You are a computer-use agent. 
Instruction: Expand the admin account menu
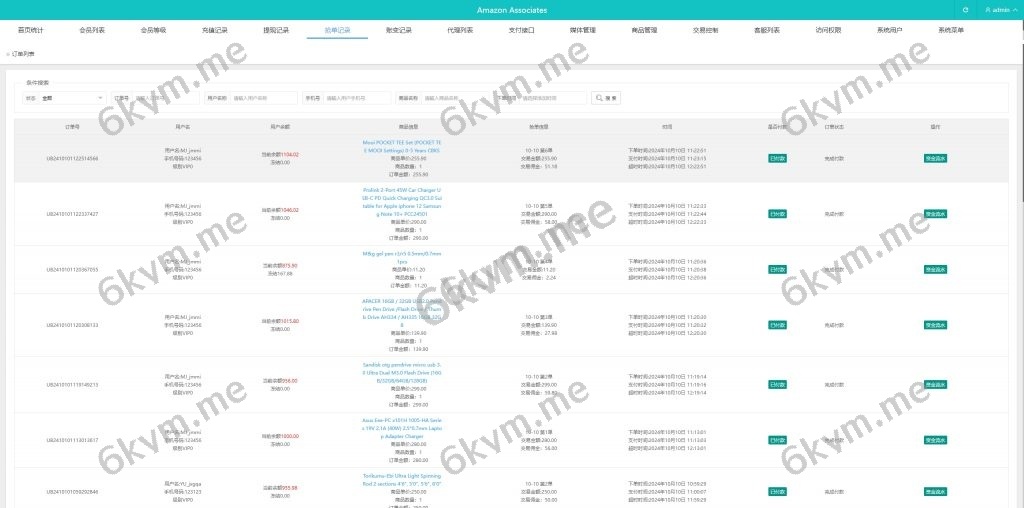coord(1001,10)
